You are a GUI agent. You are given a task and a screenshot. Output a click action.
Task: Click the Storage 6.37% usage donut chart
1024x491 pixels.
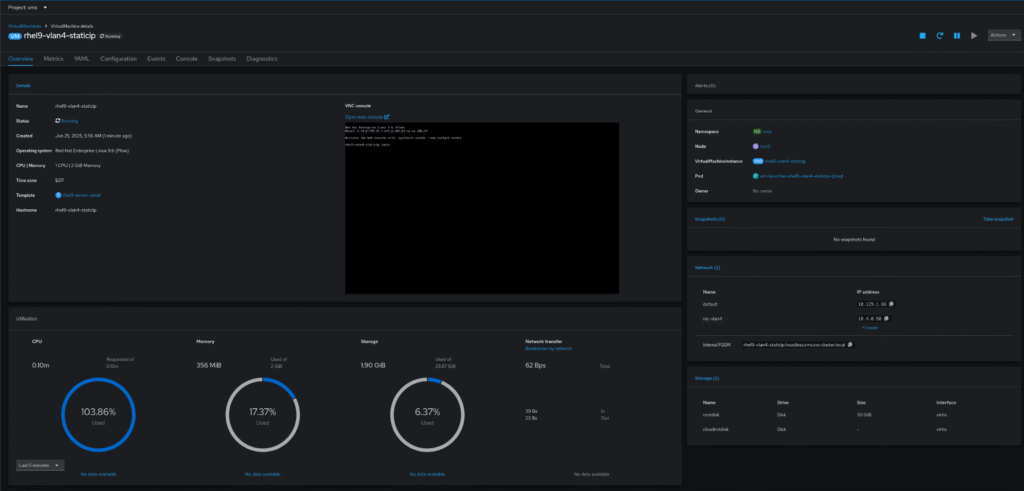[x=427, y=415]
